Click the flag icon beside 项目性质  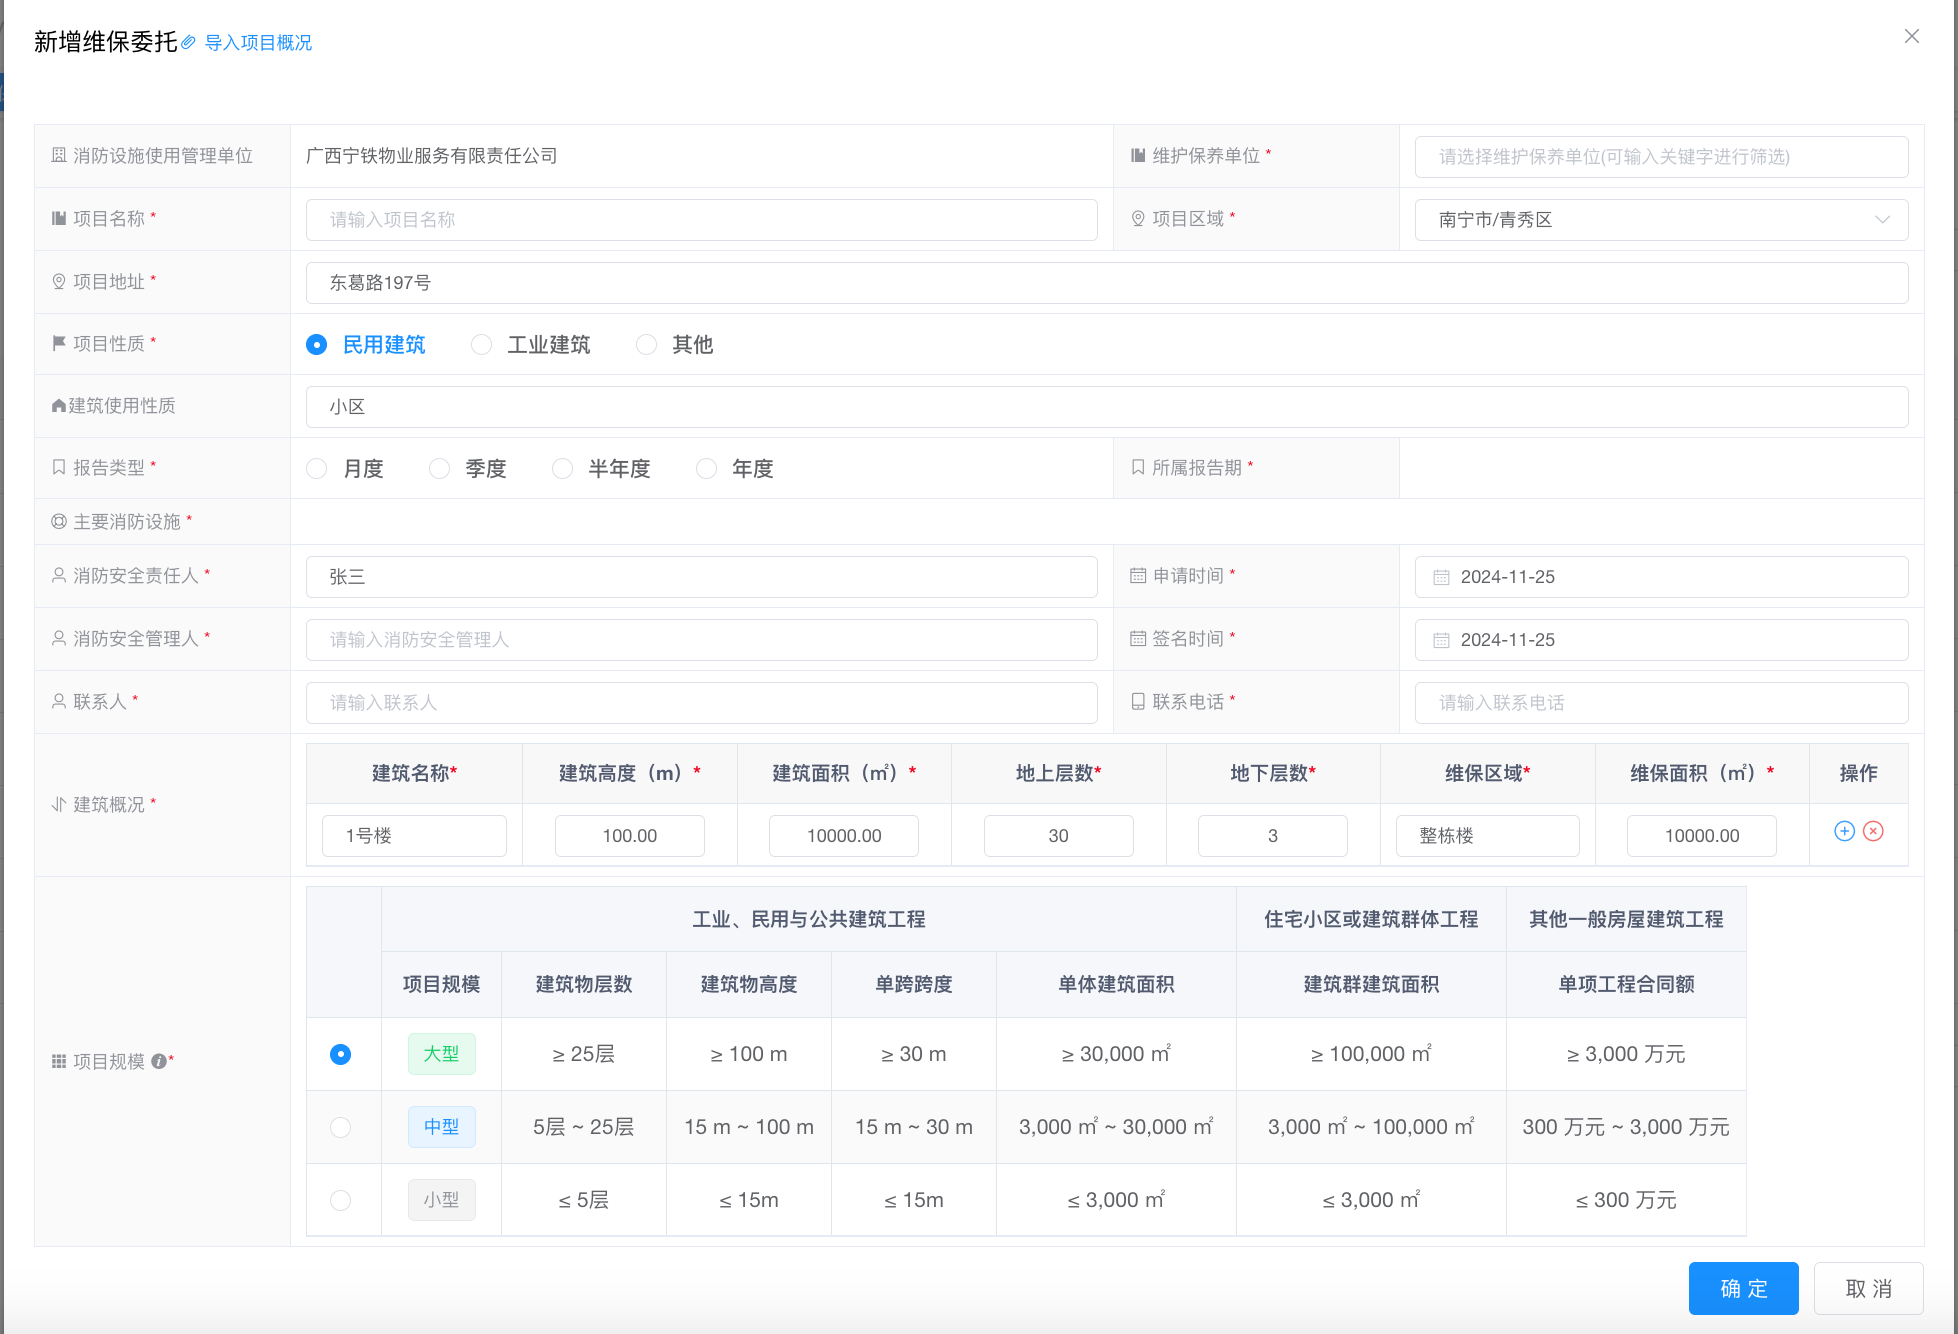[59, 343]
